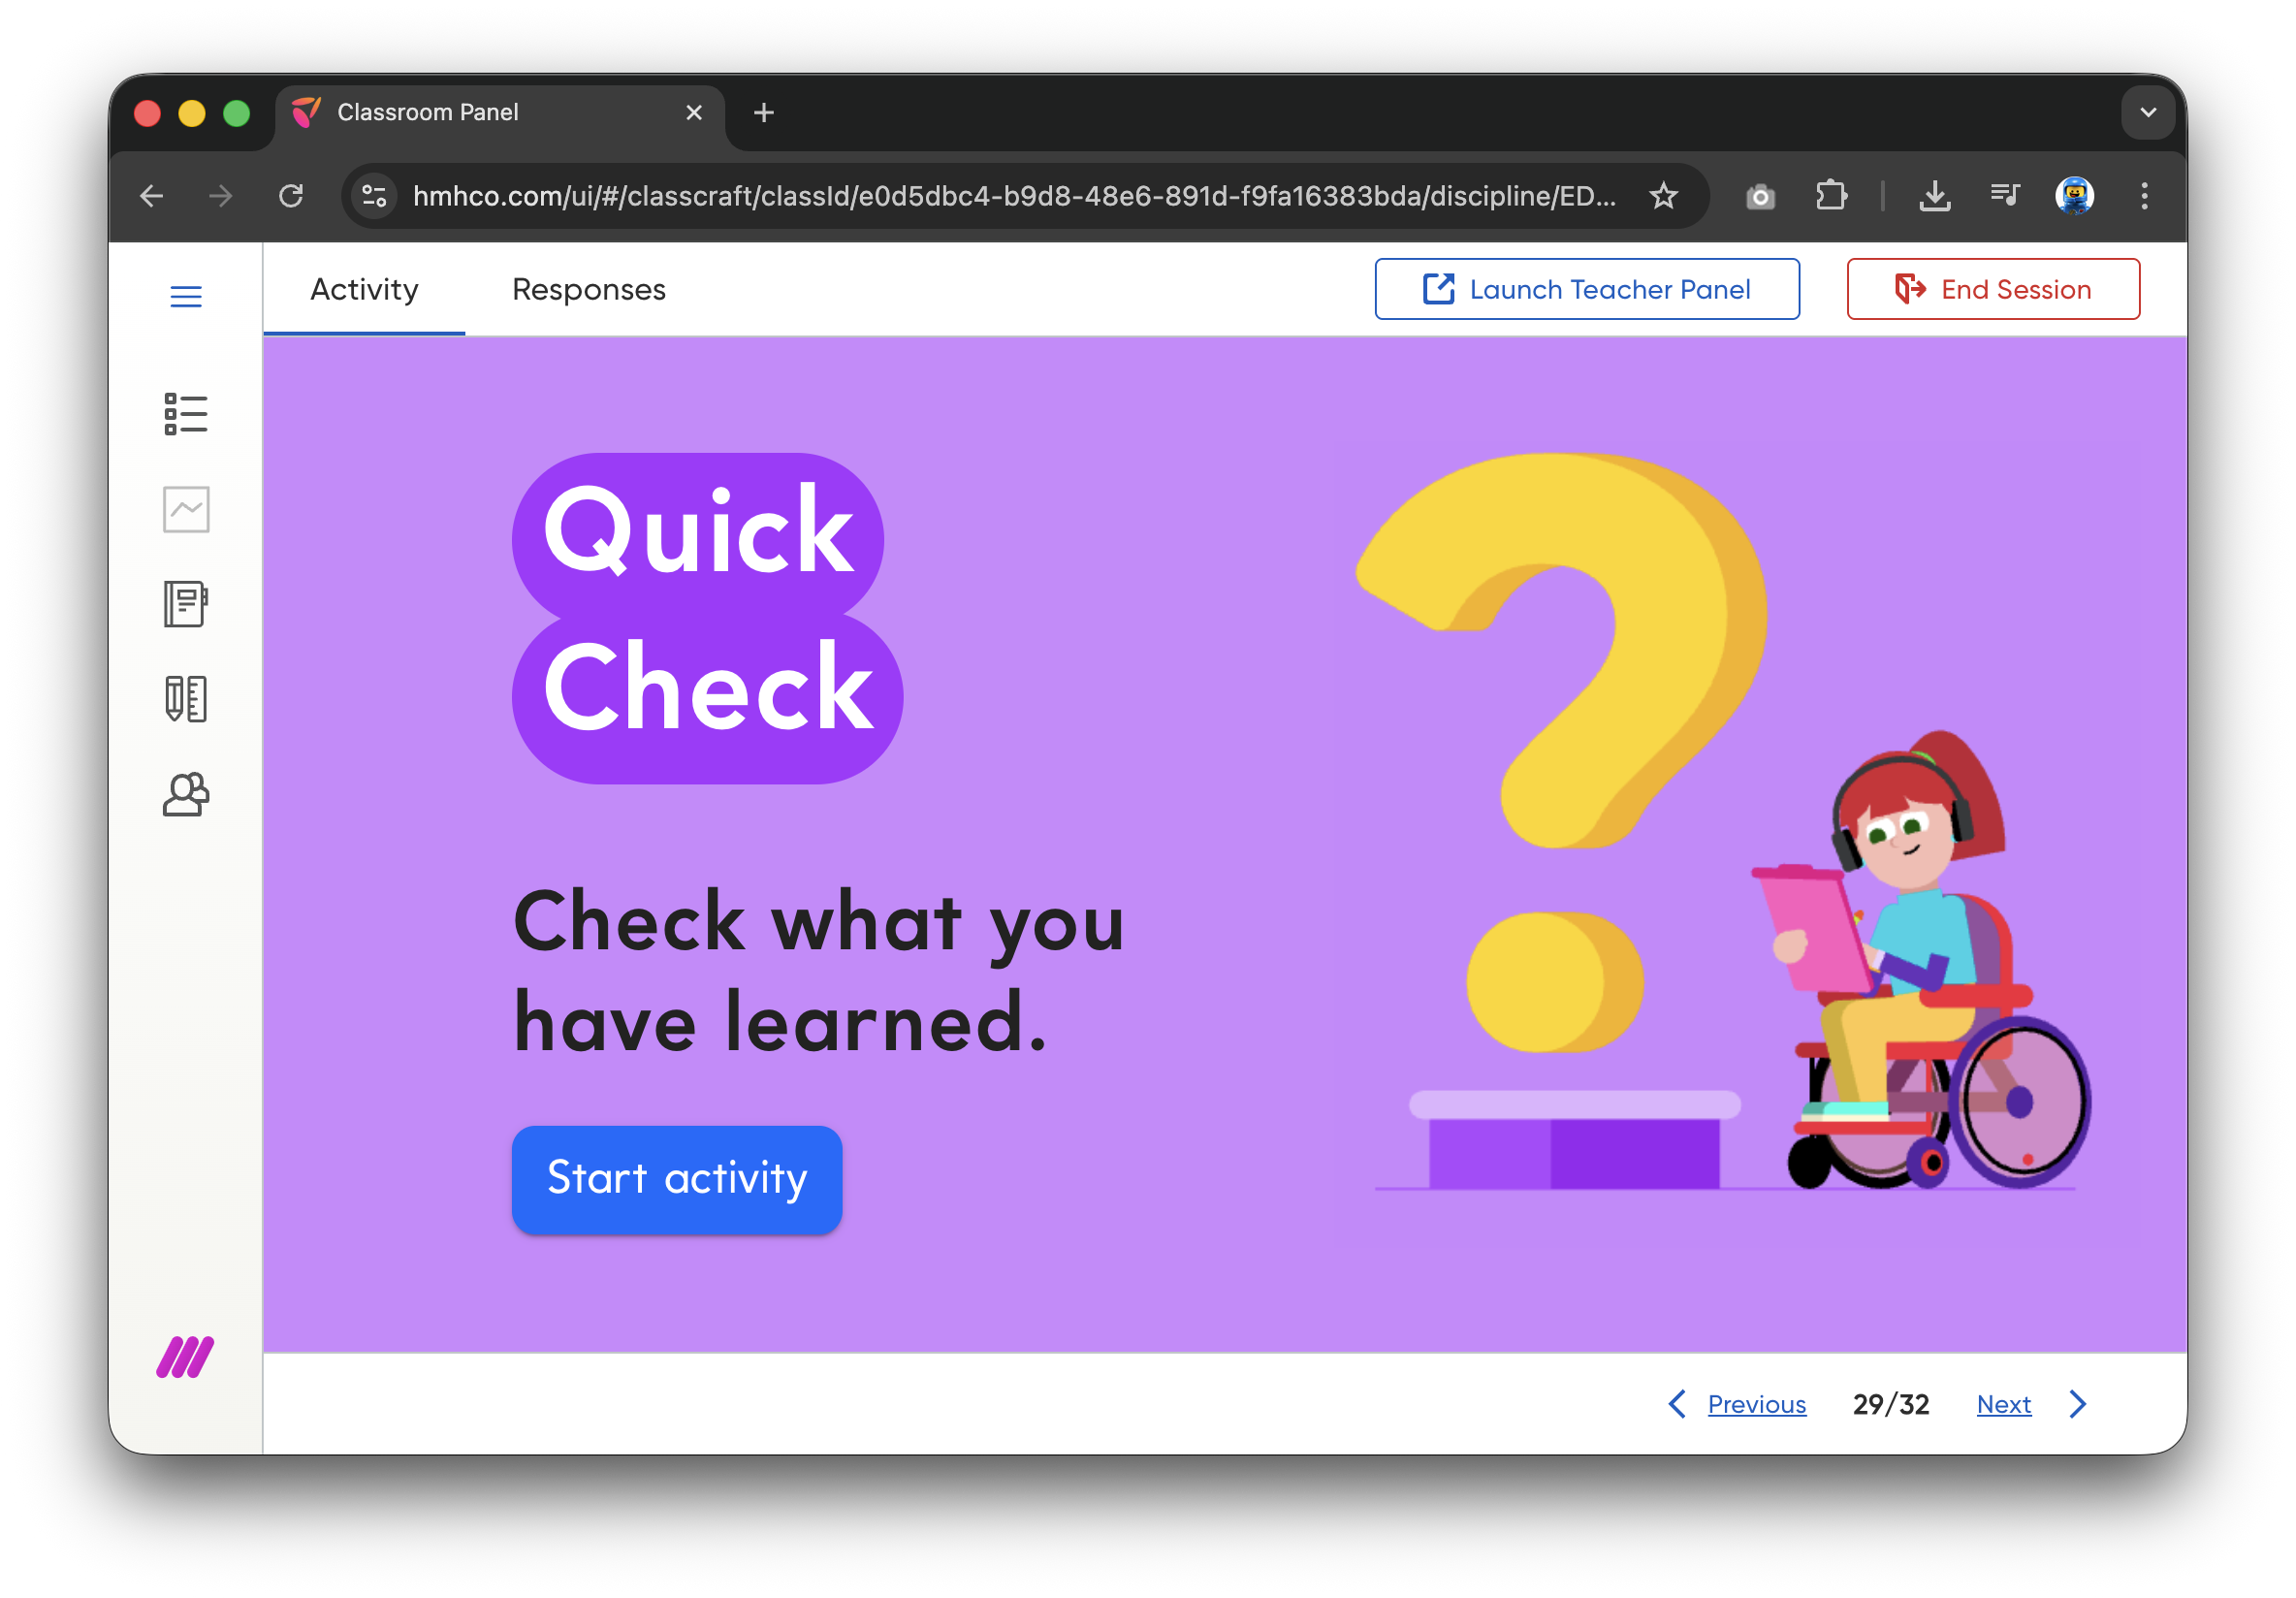Image resolution: width=2296 pixels, height=1598 pixels.
Task: Click the screenshot camera toolbar icon
Action: [x=1760, y=196]
